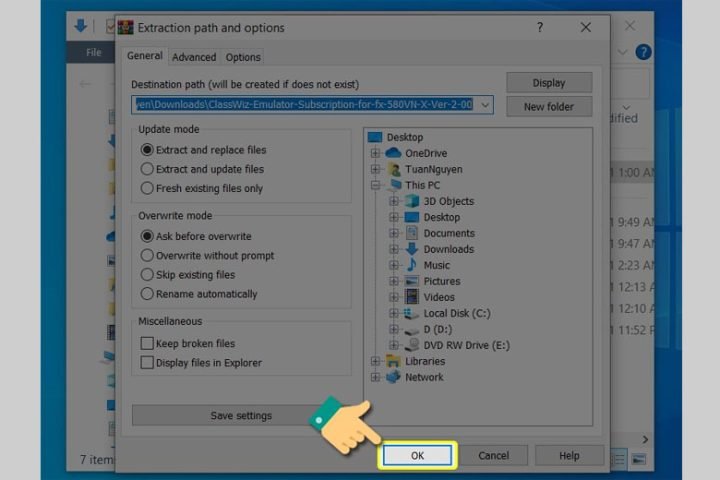Open the destination path dropdown arrow

click(x=485, y=105)
